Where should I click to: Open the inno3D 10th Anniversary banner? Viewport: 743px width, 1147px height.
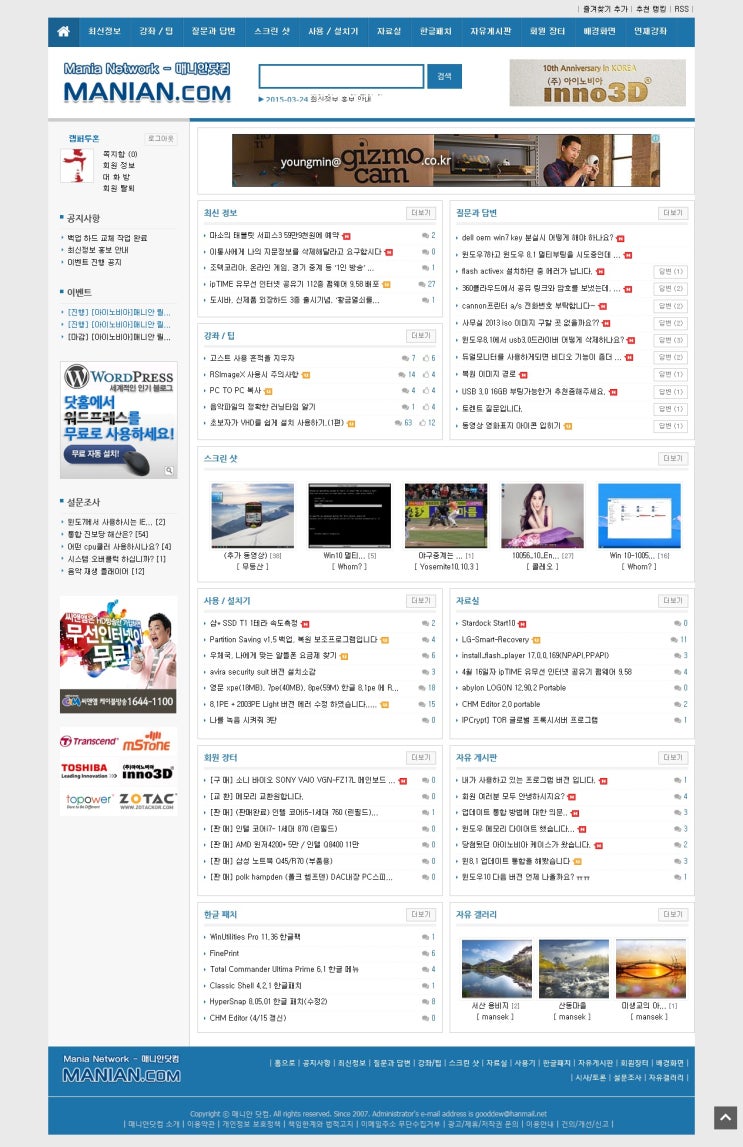(597, 83)
